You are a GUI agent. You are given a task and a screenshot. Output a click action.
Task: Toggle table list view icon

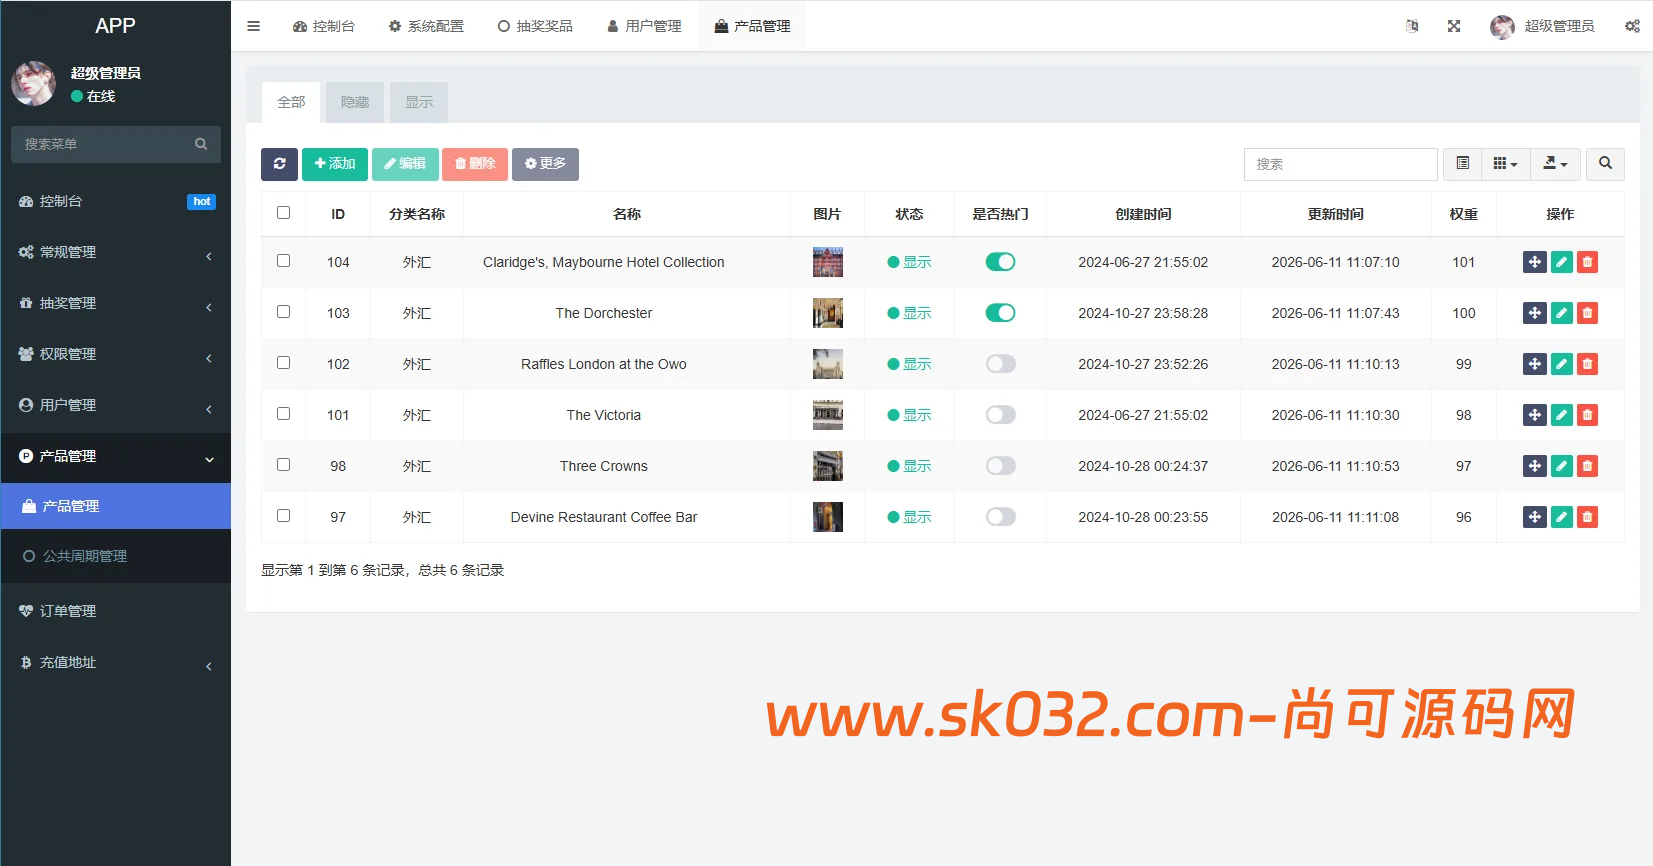[1462, 164]
